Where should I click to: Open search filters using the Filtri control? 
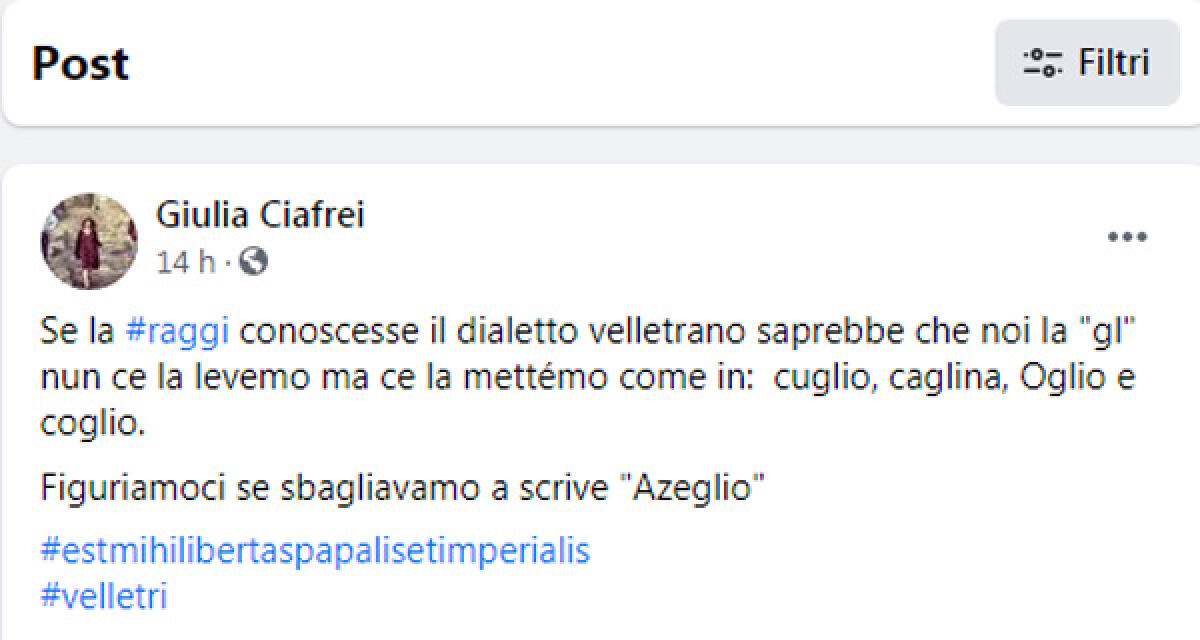1087,62
